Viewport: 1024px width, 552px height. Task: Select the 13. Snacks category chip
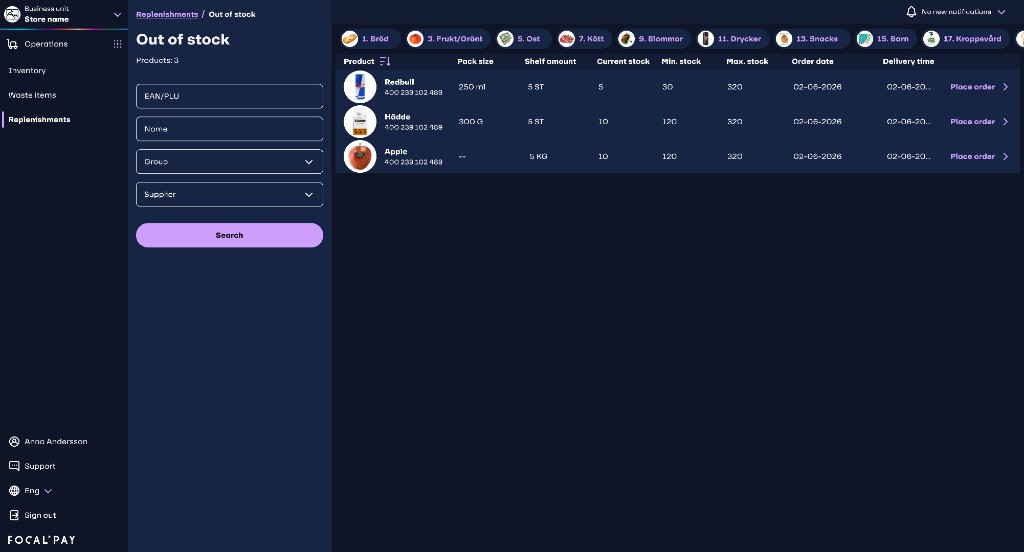pyautogui.click(x=812, y=39)
